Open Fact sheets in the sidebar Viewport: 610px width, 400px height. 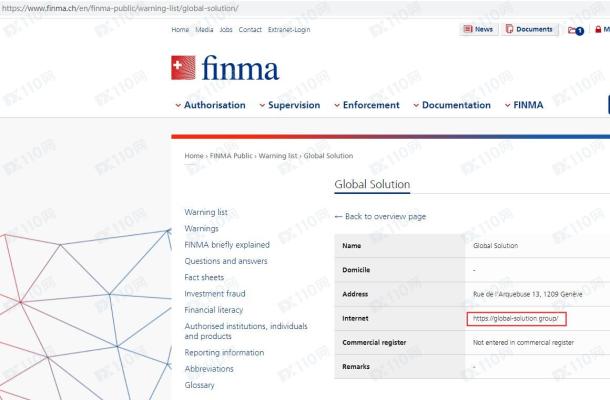pyautogui.click(x=204, y=277)
